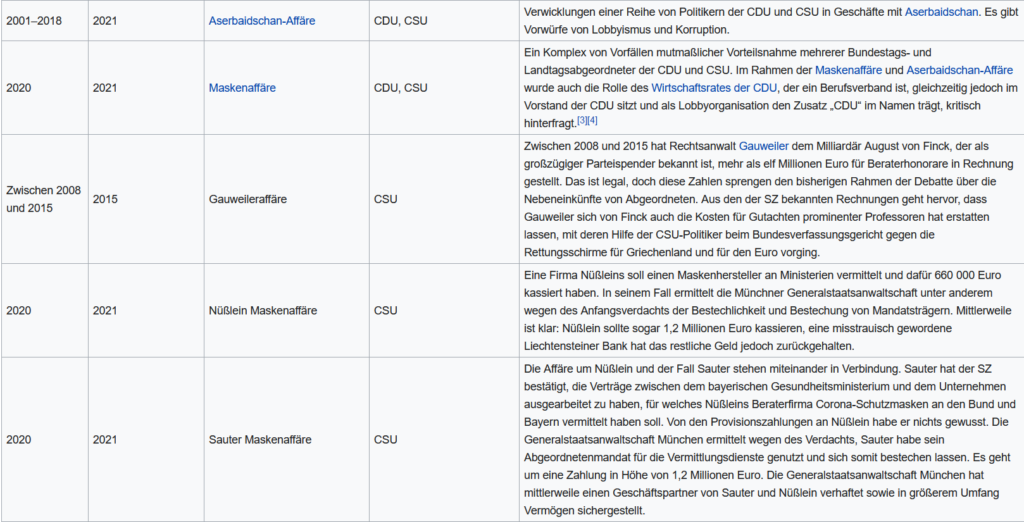Click the amount '660 000 Euro'
This screenshot has width=1024, height=522.
(965, 275)
